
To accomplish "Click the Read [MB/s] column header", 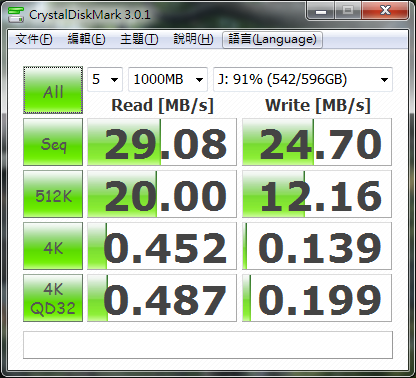I will coord(162,105).
